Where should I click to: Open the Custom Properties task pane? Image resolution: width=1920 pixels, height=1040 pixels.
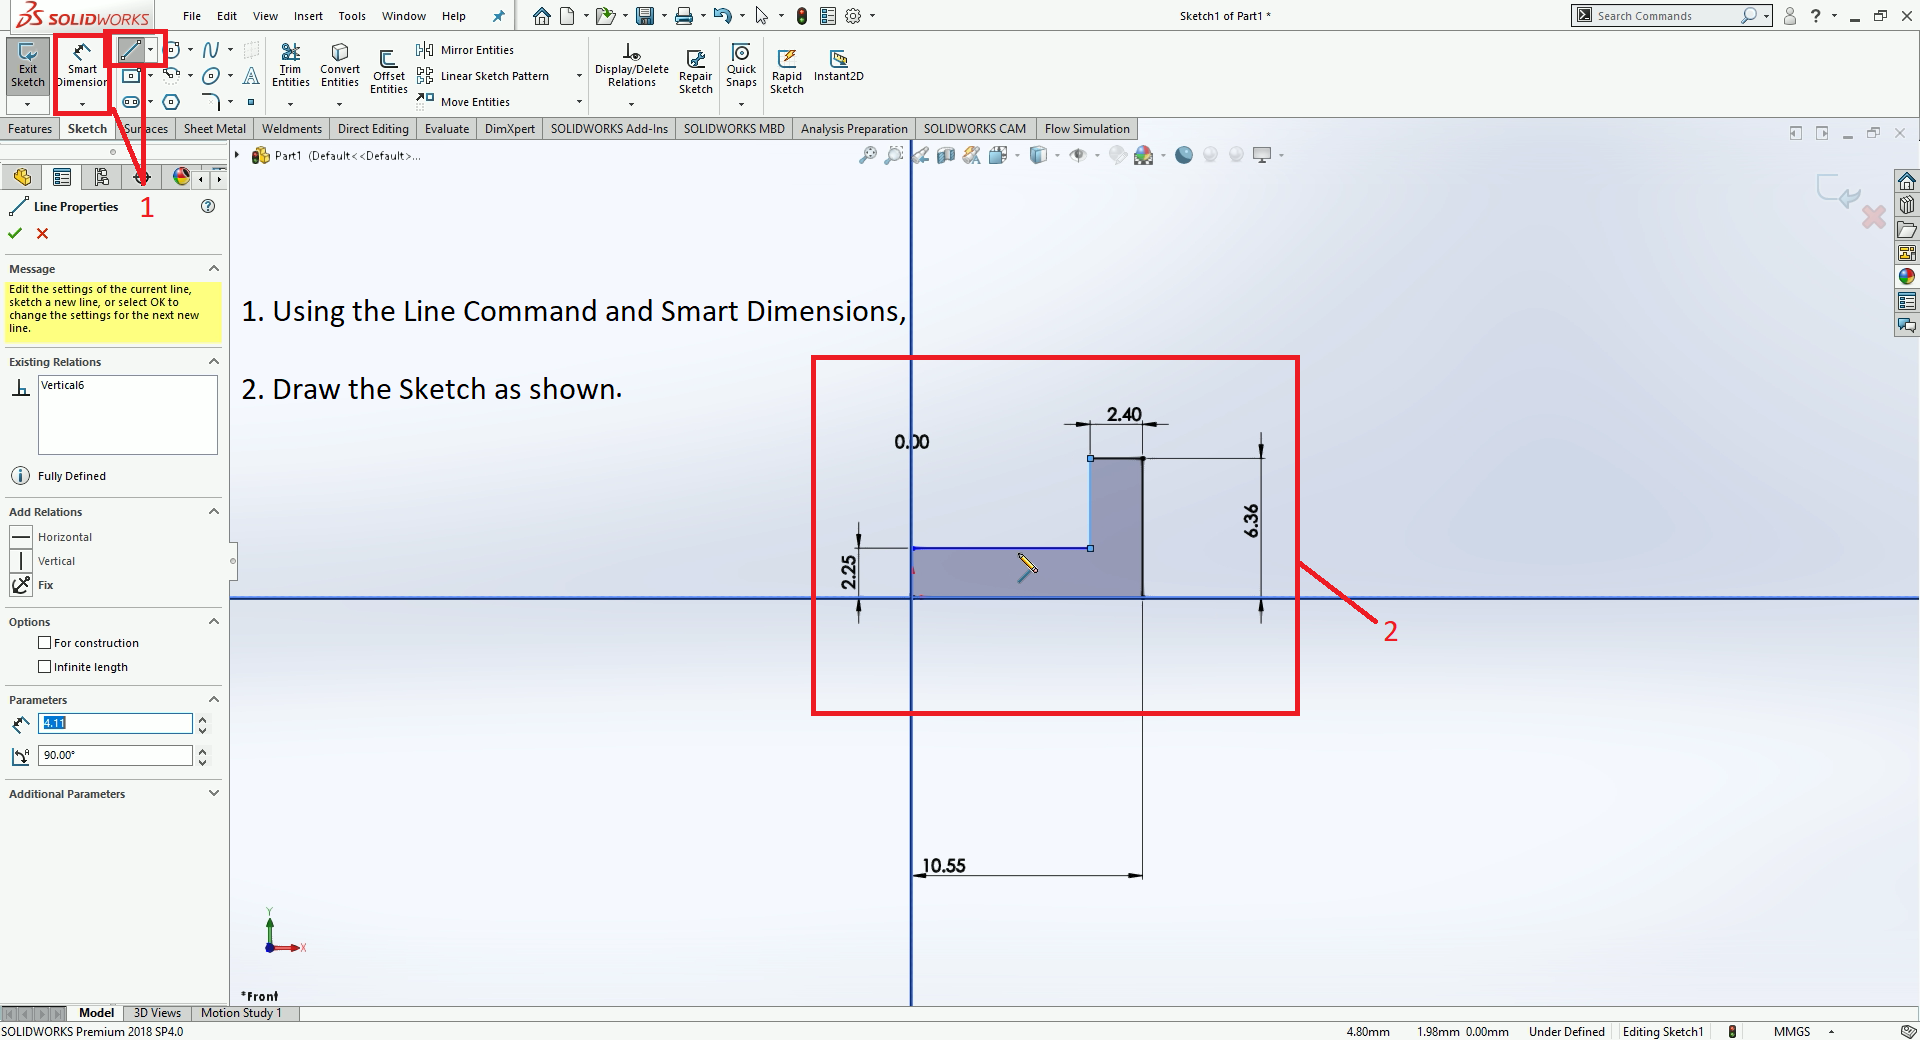1907,301
